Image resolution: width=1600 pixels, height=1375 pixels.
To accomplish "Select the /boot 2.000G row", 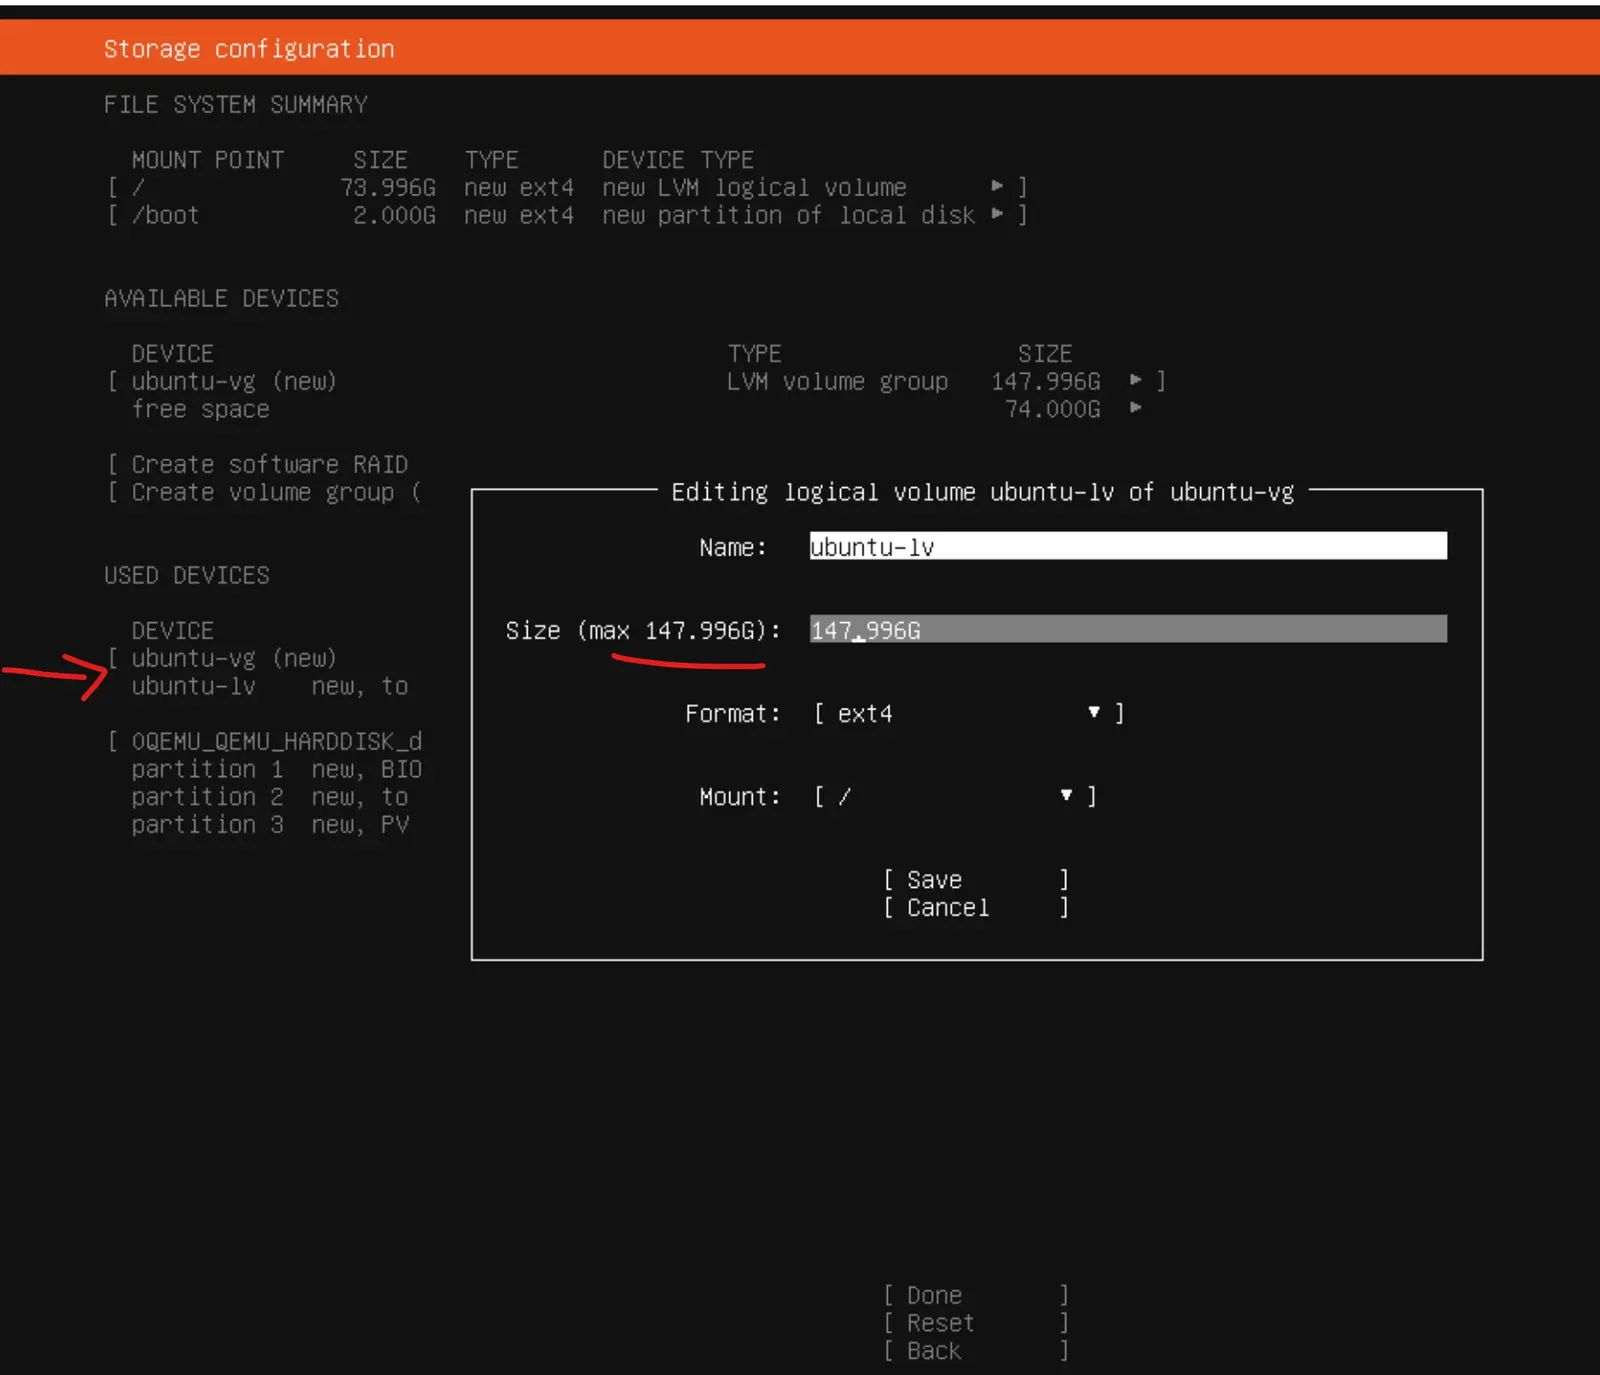I will pos(568,215).
